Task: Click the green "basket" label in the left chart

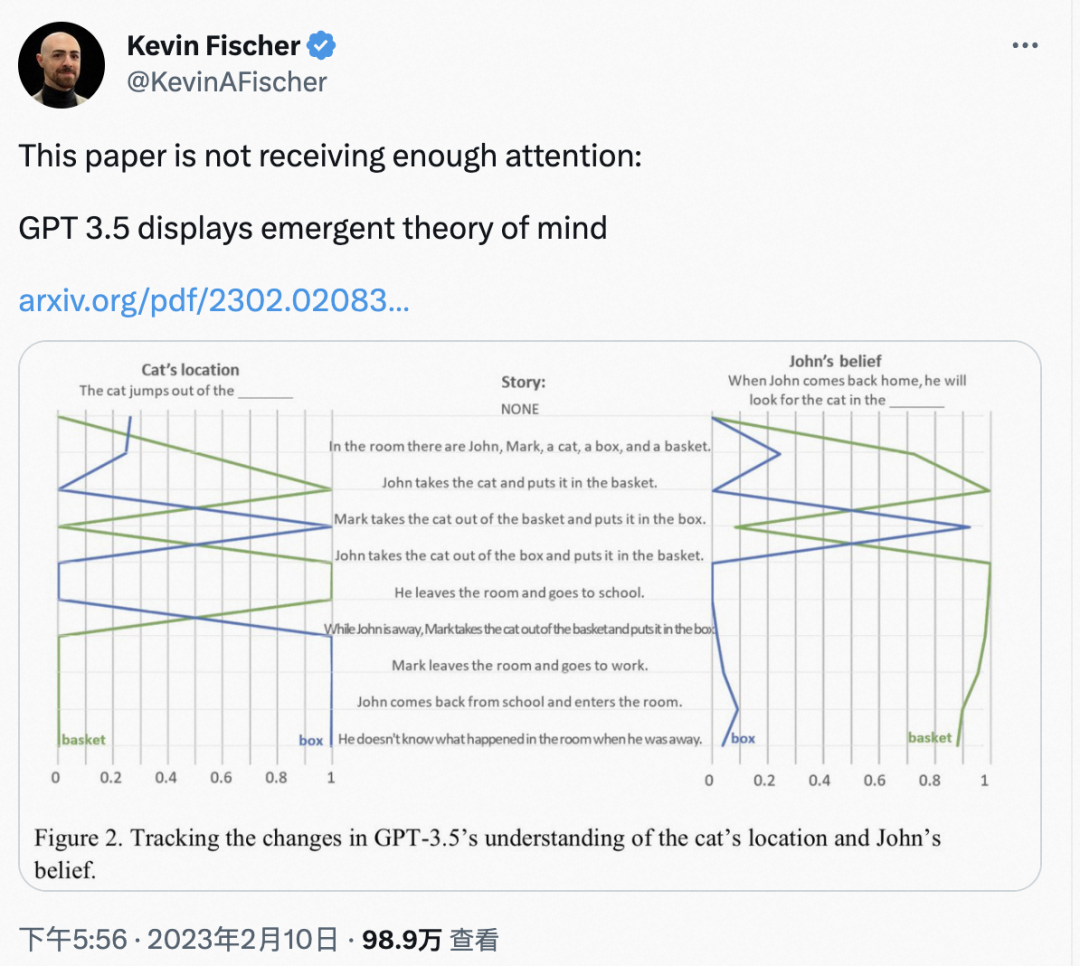Action: tap(83, 740)
